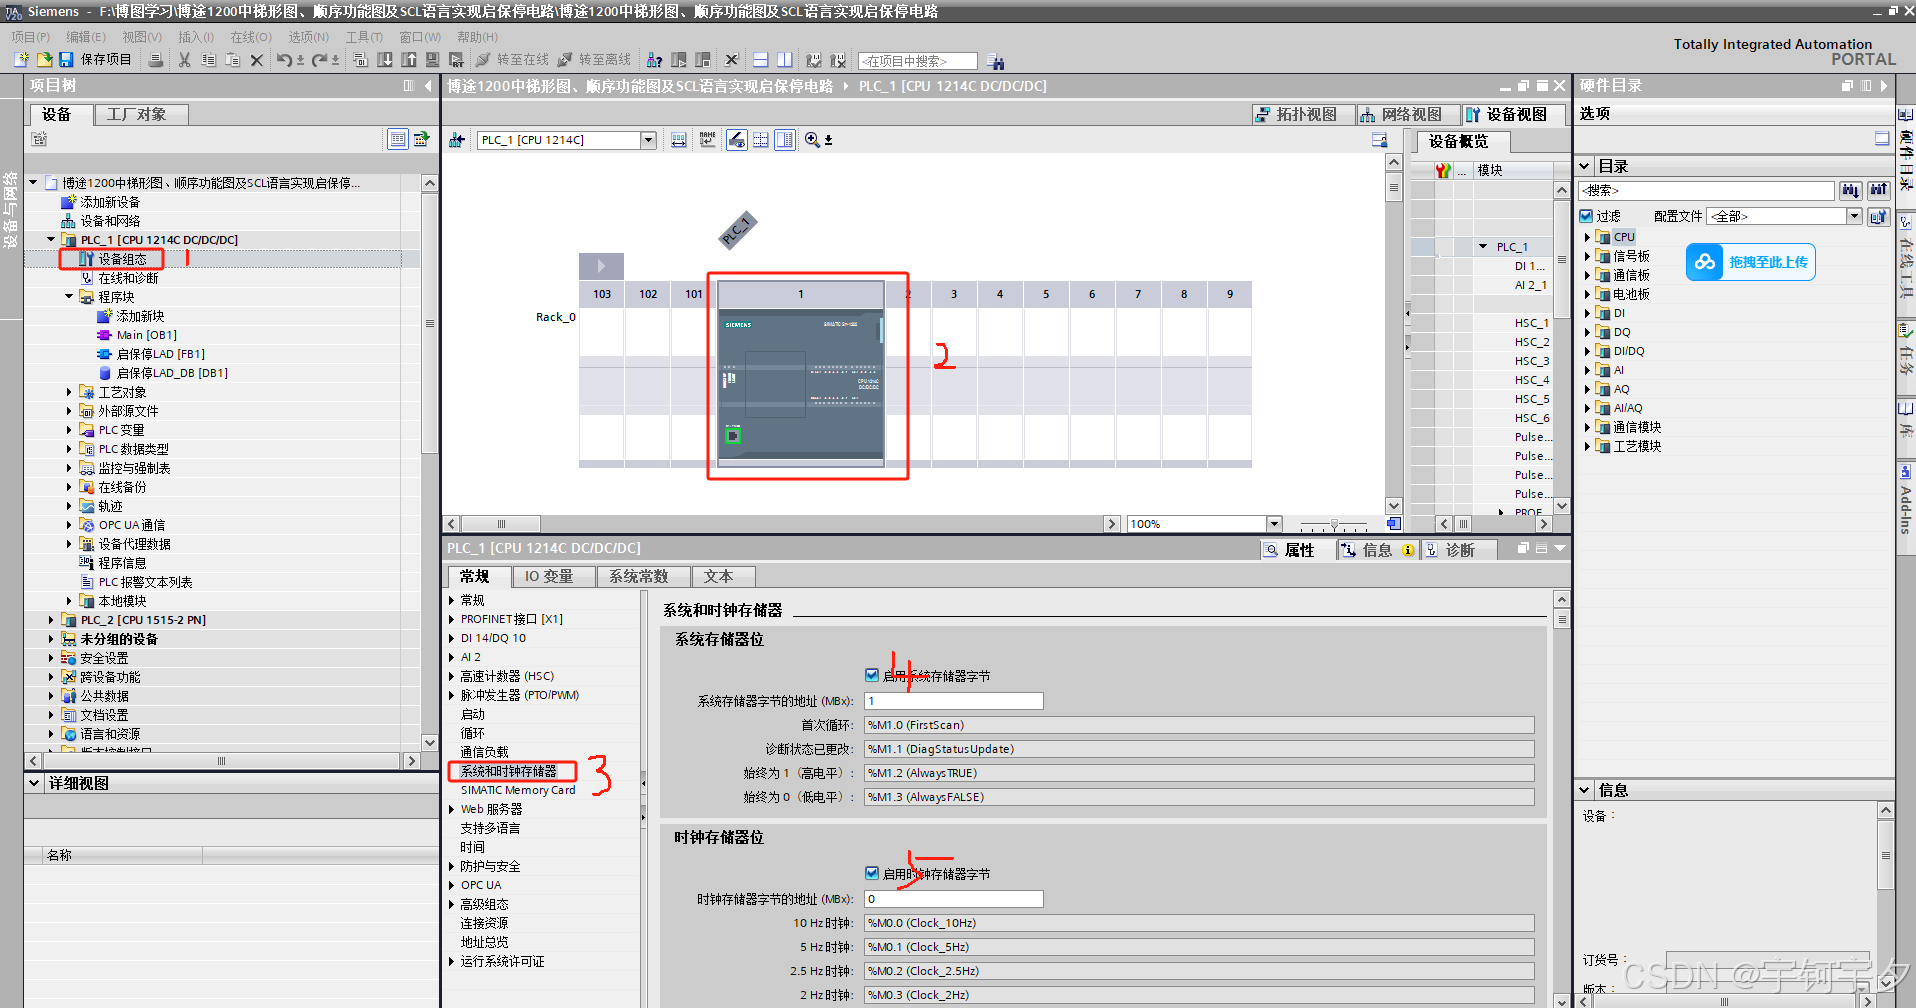Toggle the 过滤 filter checkbox in catalog

click(1586, 216)
